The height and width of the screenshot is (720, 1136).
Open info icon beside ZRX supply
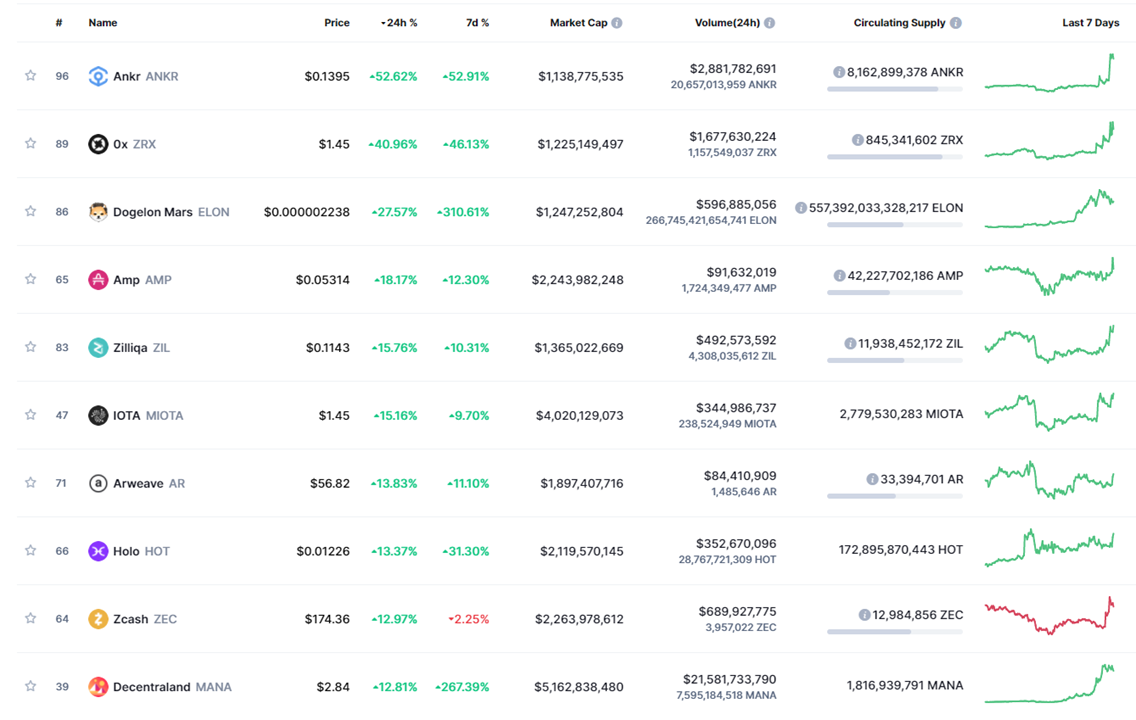858,140
